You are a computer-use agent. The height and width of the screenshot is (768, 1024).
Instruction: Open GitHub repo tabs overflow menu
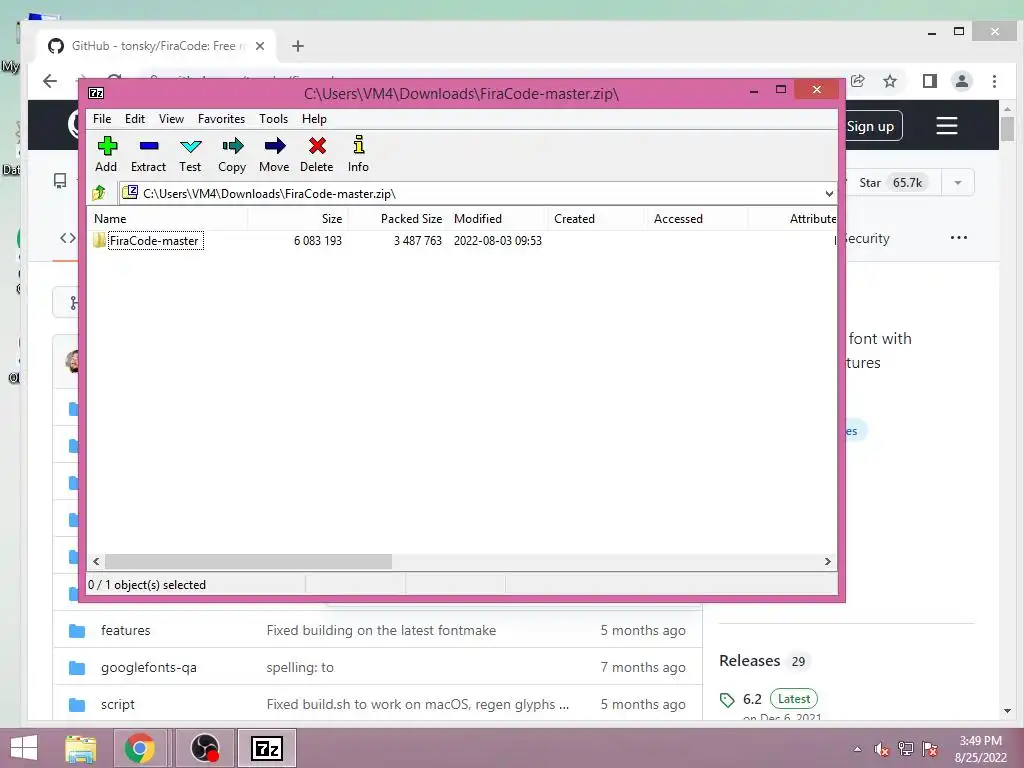click(959, 238)
